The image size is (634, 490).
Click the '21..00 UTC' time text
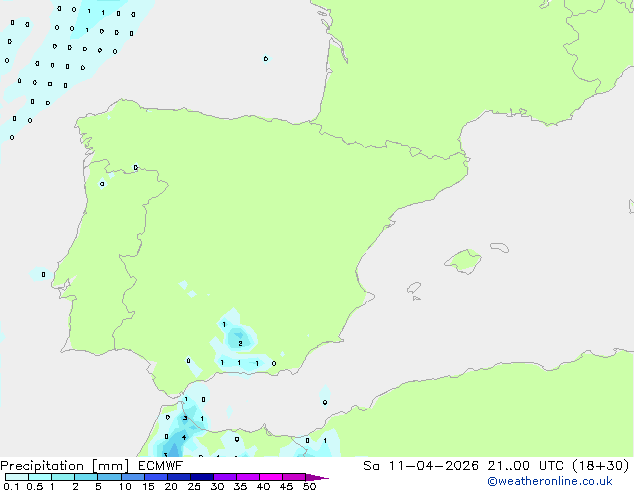tap(526, 465)
